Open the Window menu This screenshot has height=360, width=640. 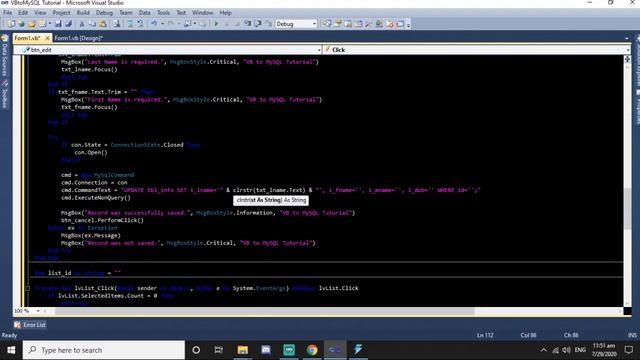coord(202,13)
